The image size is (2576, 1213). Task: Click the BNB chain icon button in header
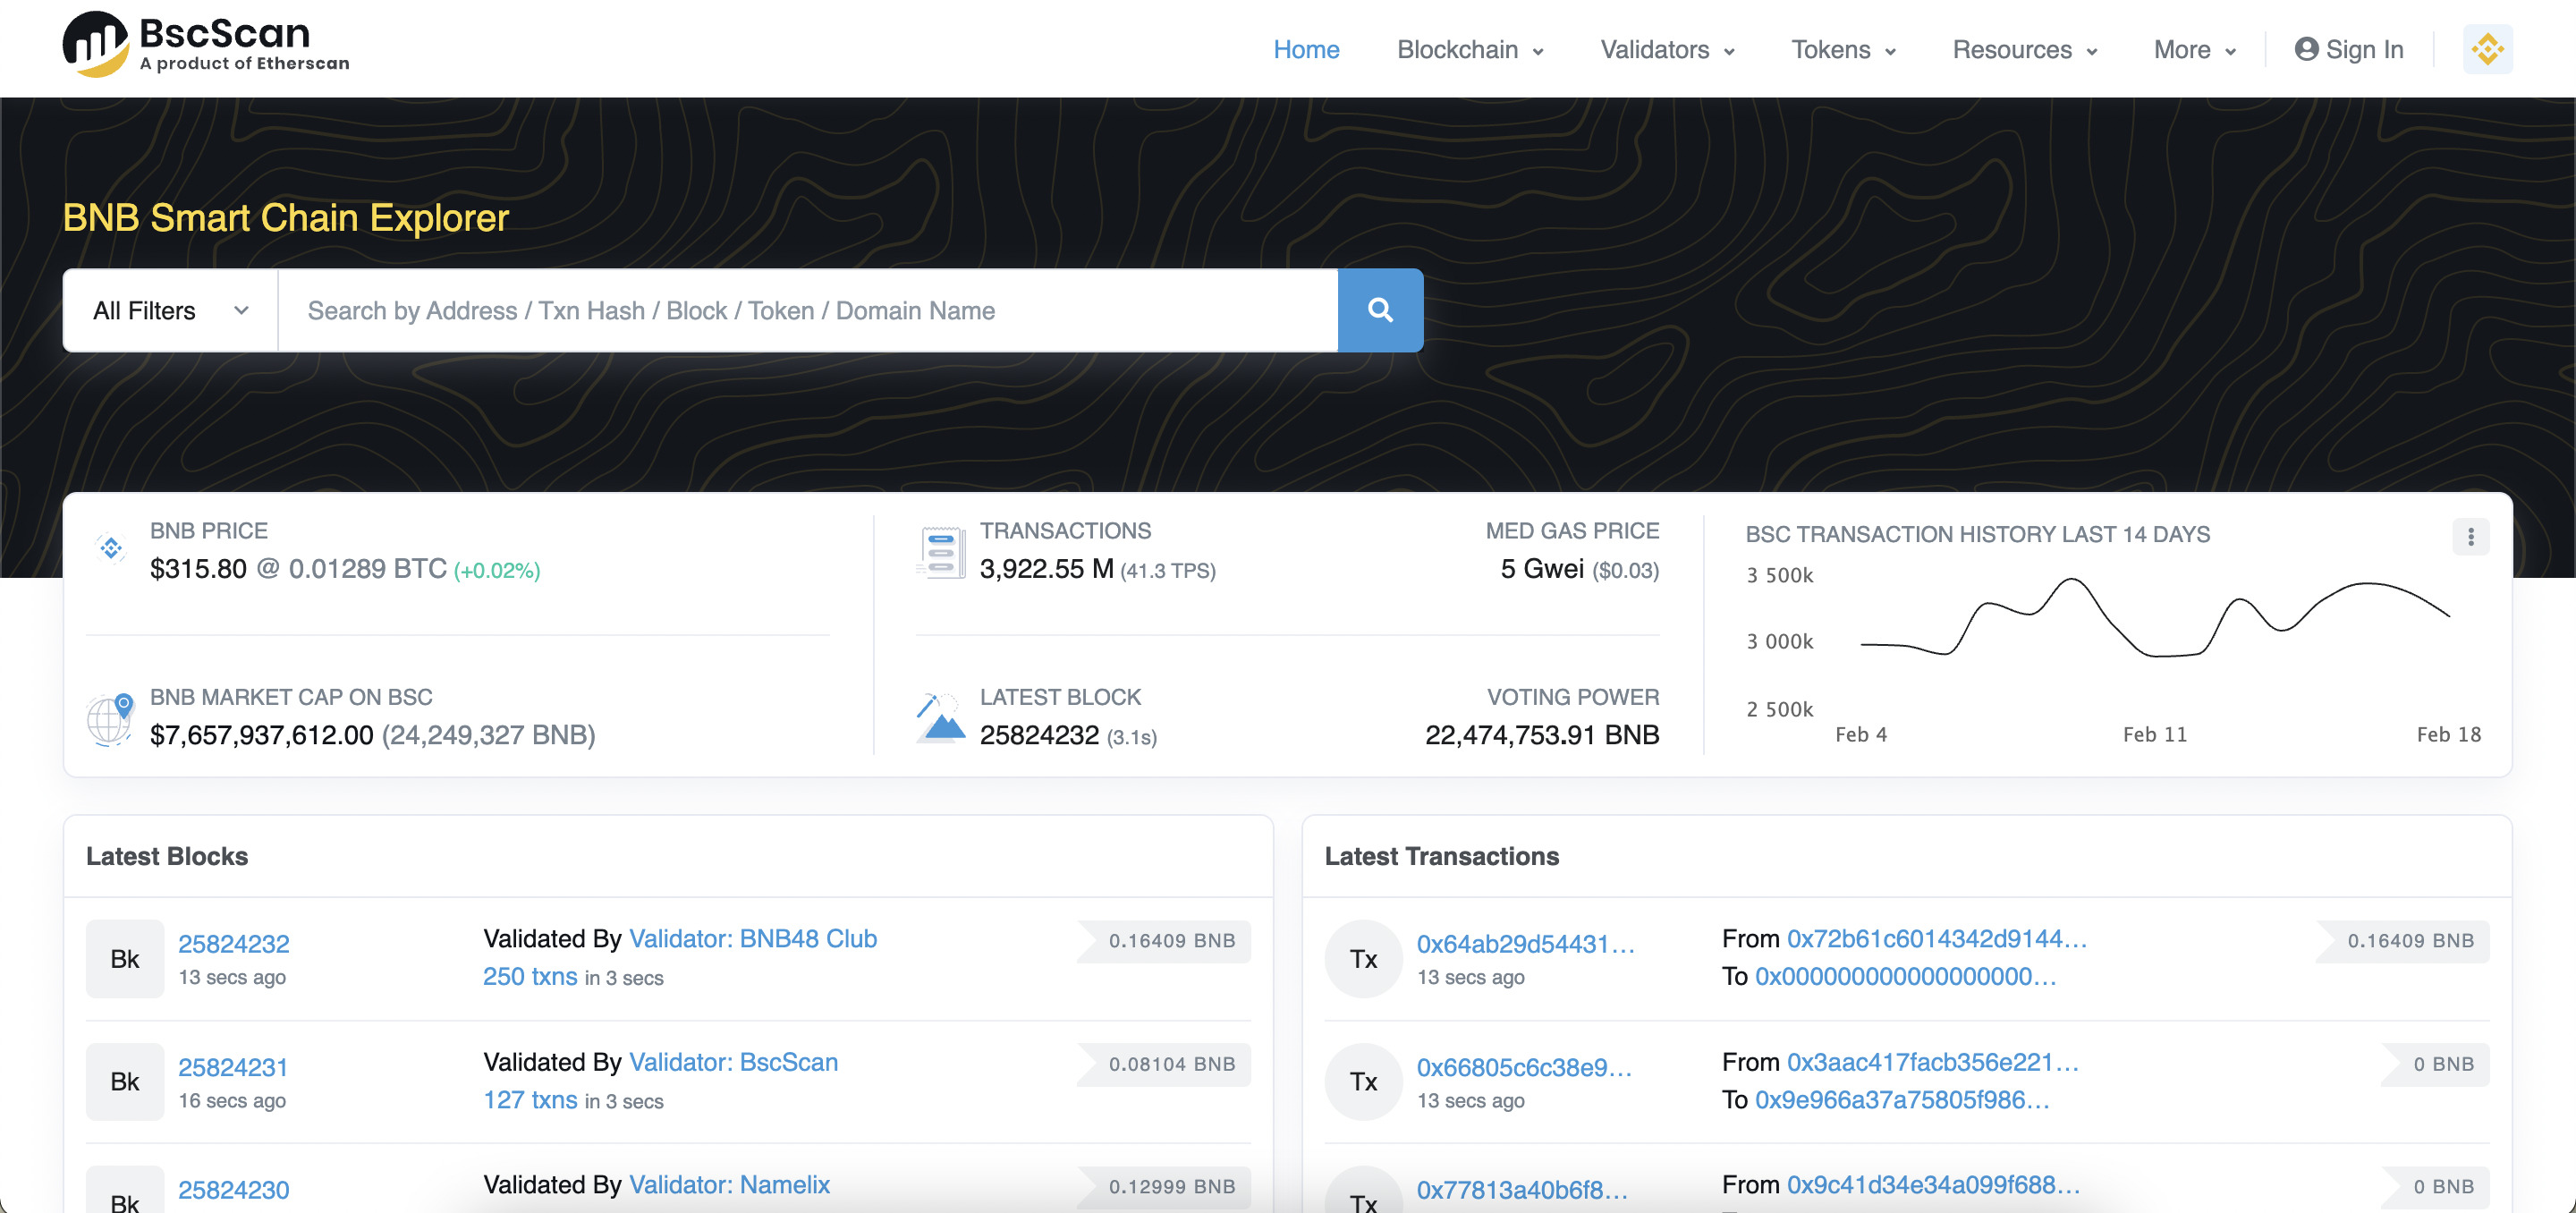point(2487,49)
